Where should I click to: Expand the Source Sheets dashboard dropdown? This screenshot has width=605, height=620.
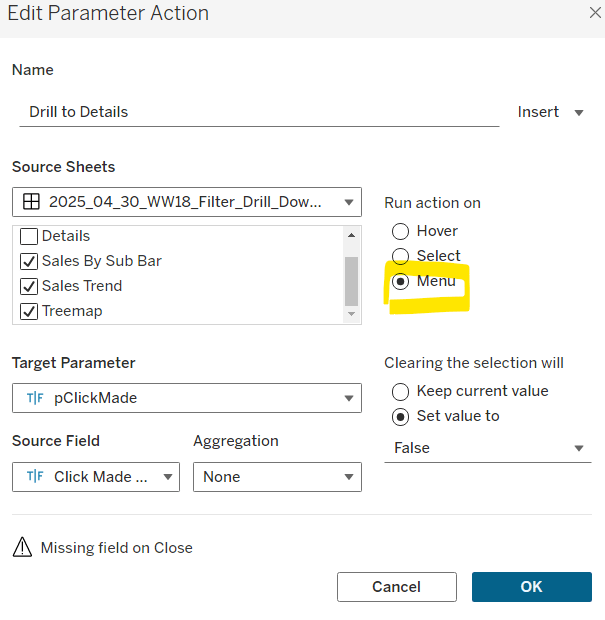click(x=348, y=202)
